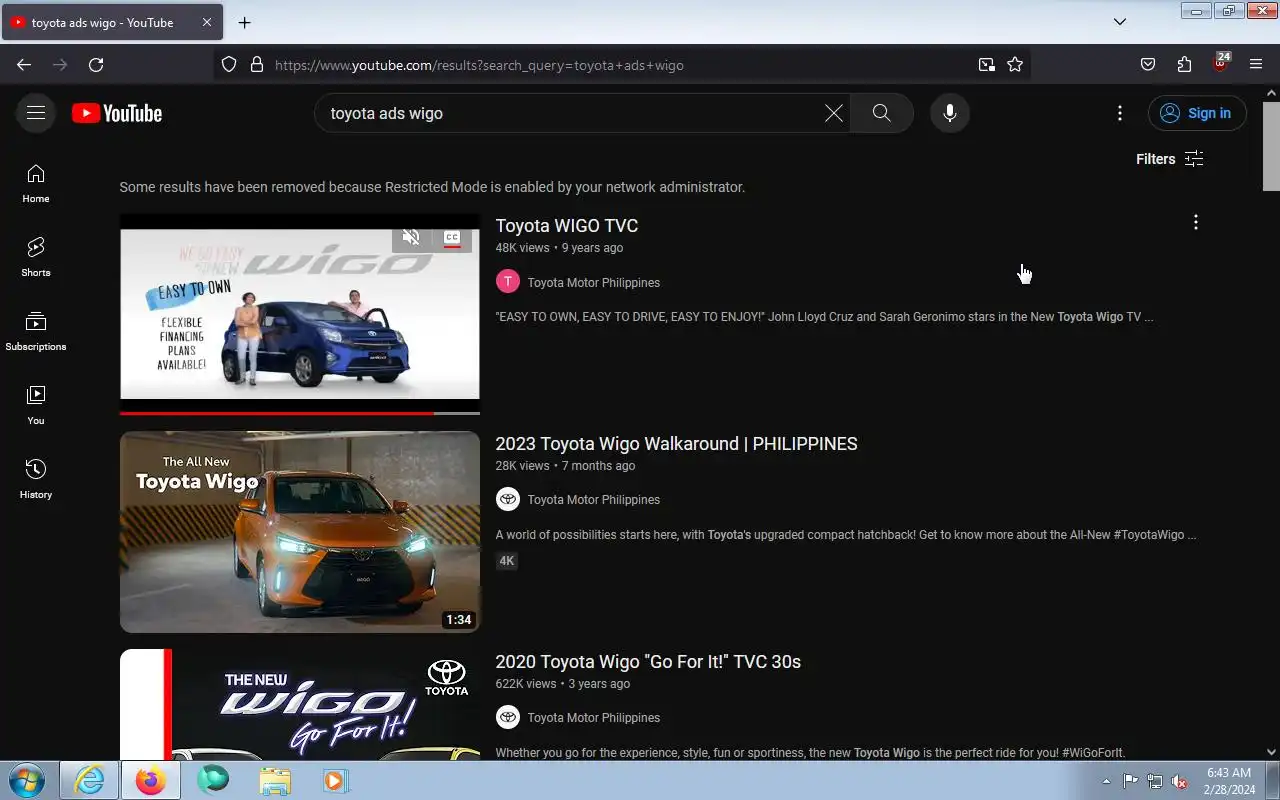1280x800 pixels.
Task: Open the tracking protection shield icon
Action: click(229, 65)
